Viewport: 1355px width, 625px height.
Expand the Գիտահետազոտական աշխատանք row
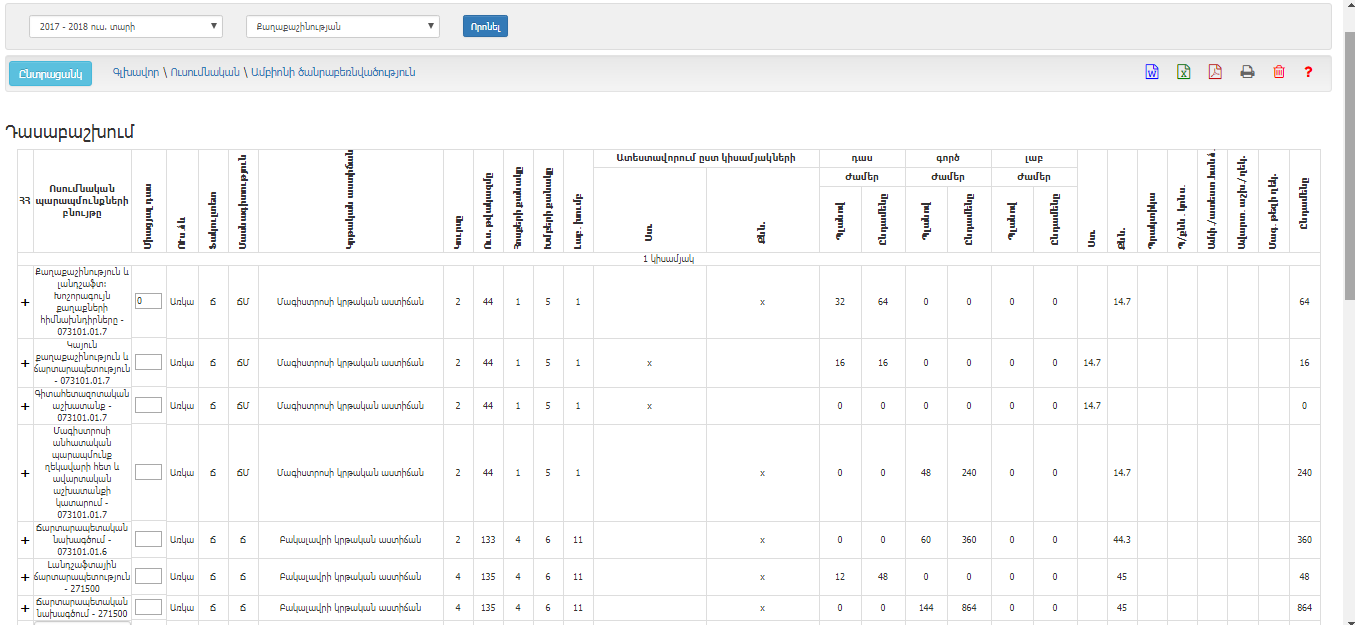coord(25,406)
